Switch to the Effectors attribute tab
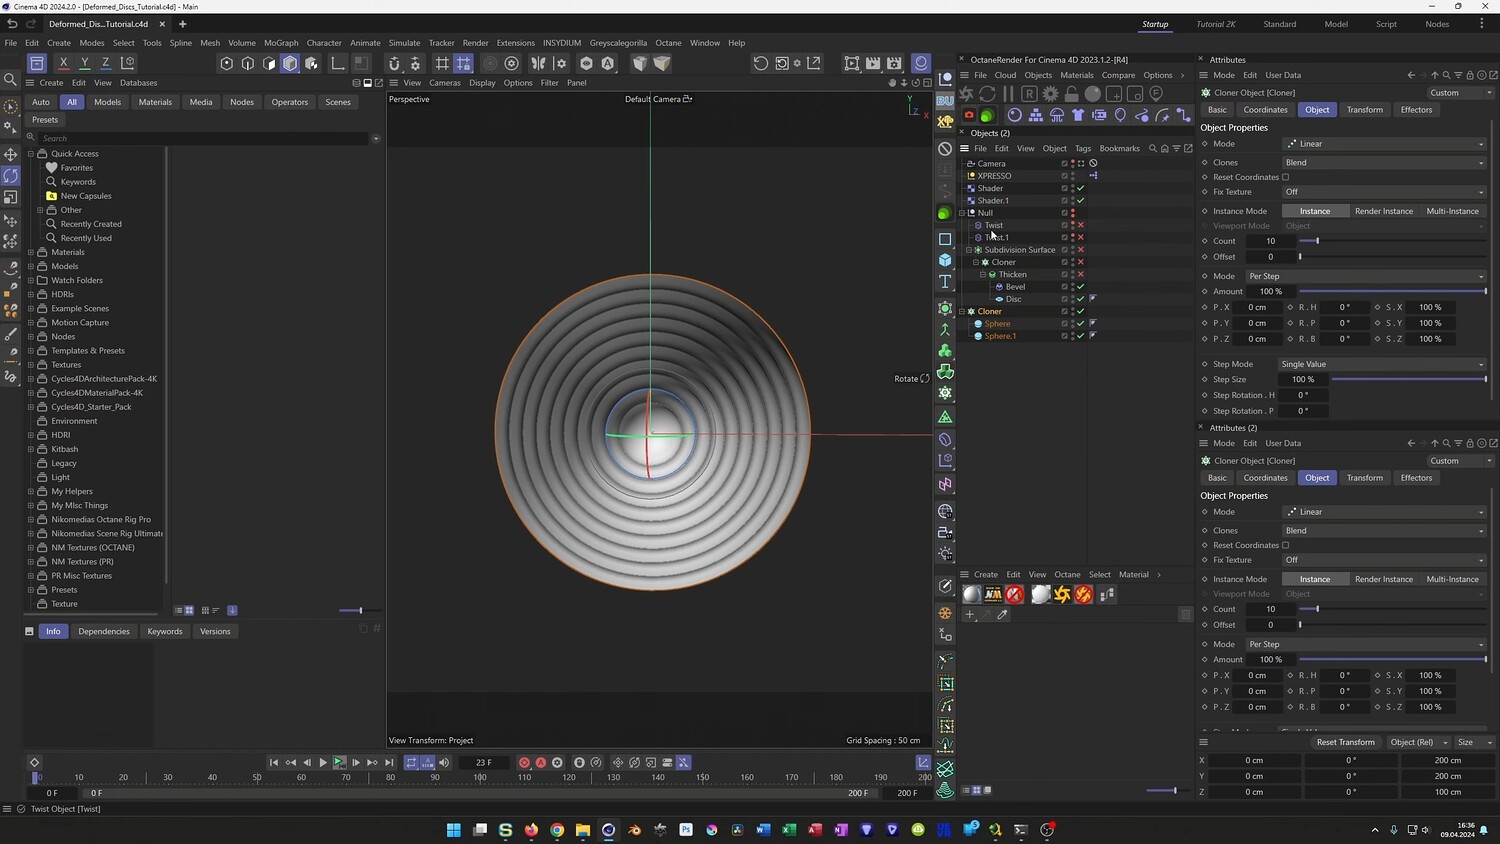The image size is (1500, 844). [1416, 110]
